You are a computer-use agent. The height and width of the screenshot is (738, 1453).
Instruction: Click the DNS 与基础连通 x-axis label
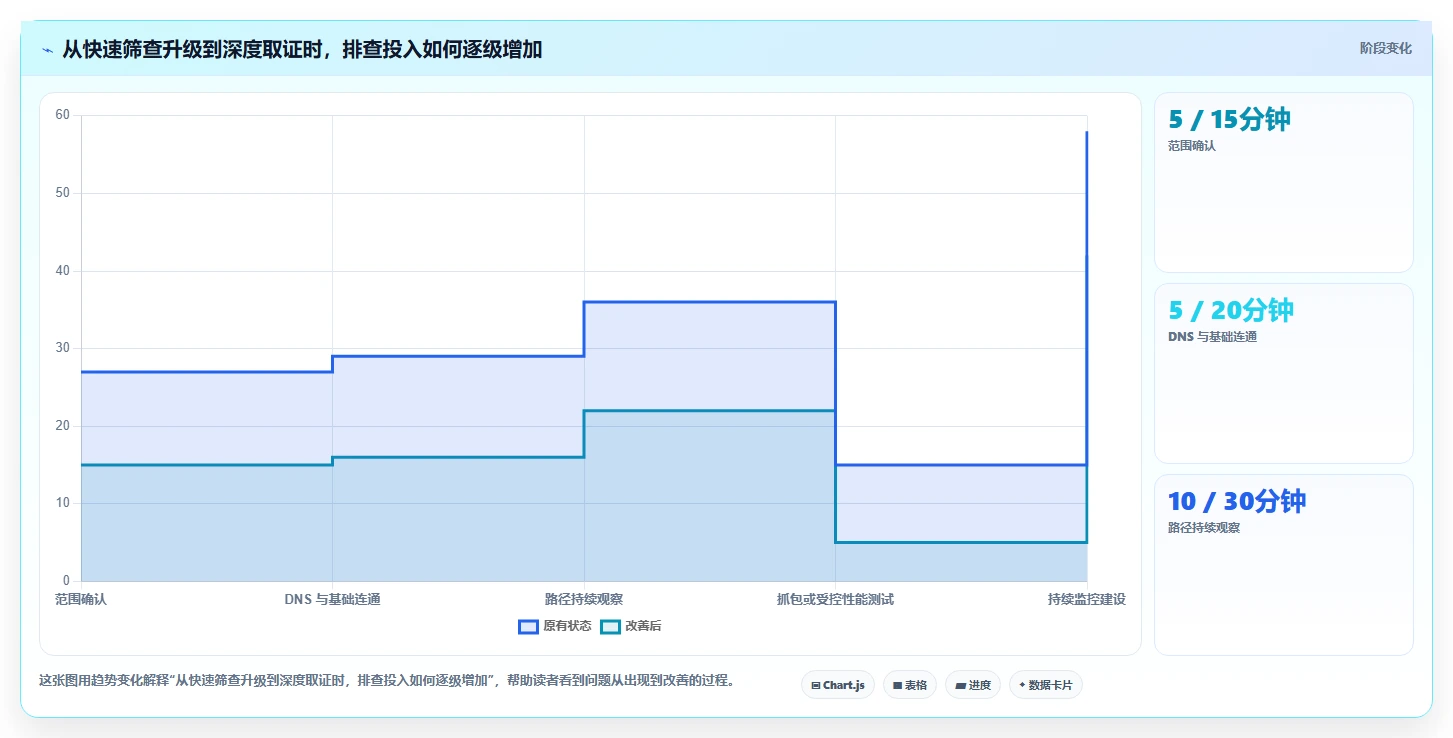pos(332,599)
